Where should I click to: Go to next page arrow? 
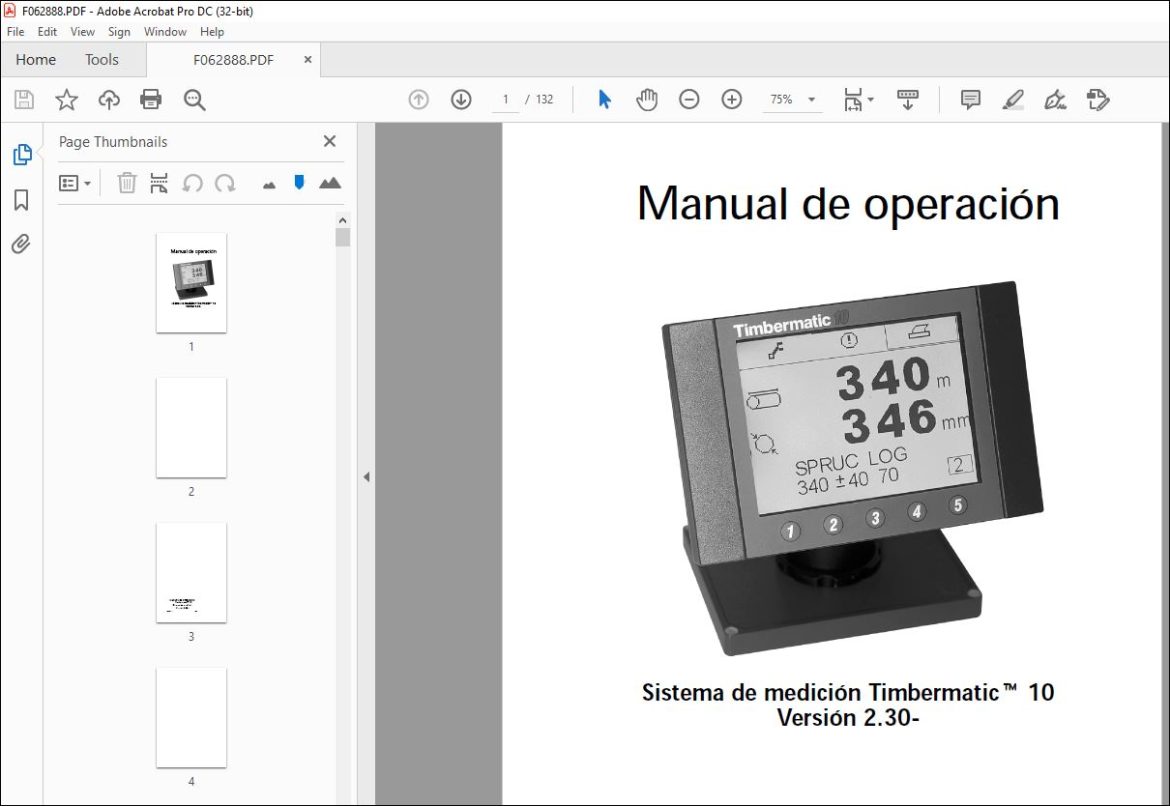(461, 99)
